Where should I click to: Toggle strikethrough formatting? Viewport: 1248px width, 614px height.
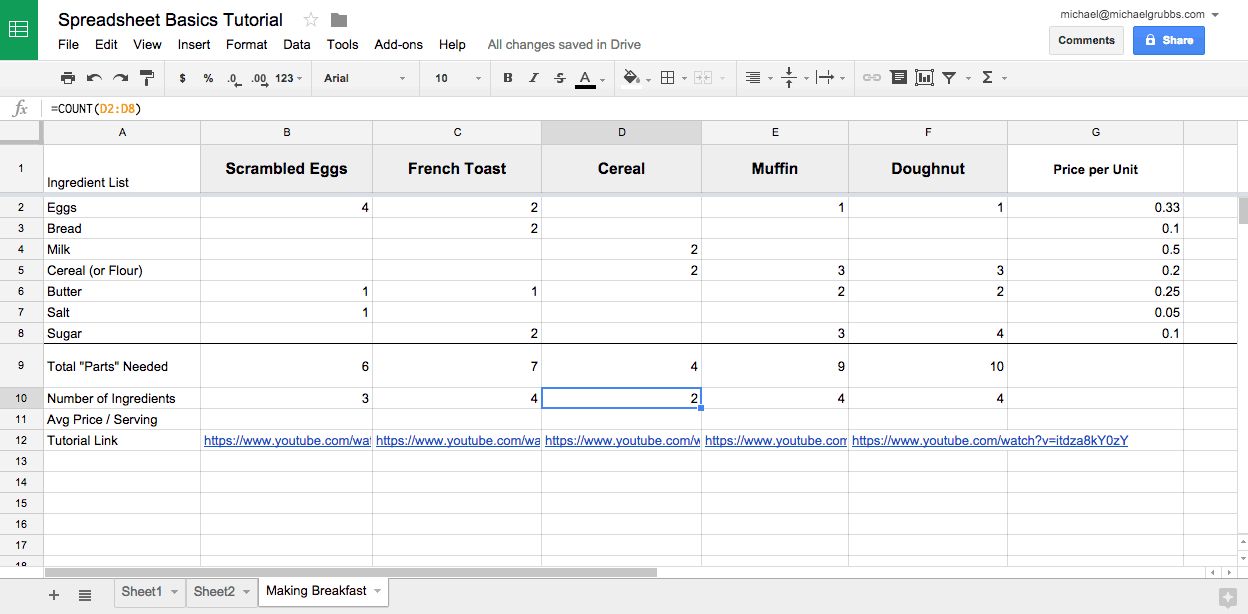coord(560,78)
